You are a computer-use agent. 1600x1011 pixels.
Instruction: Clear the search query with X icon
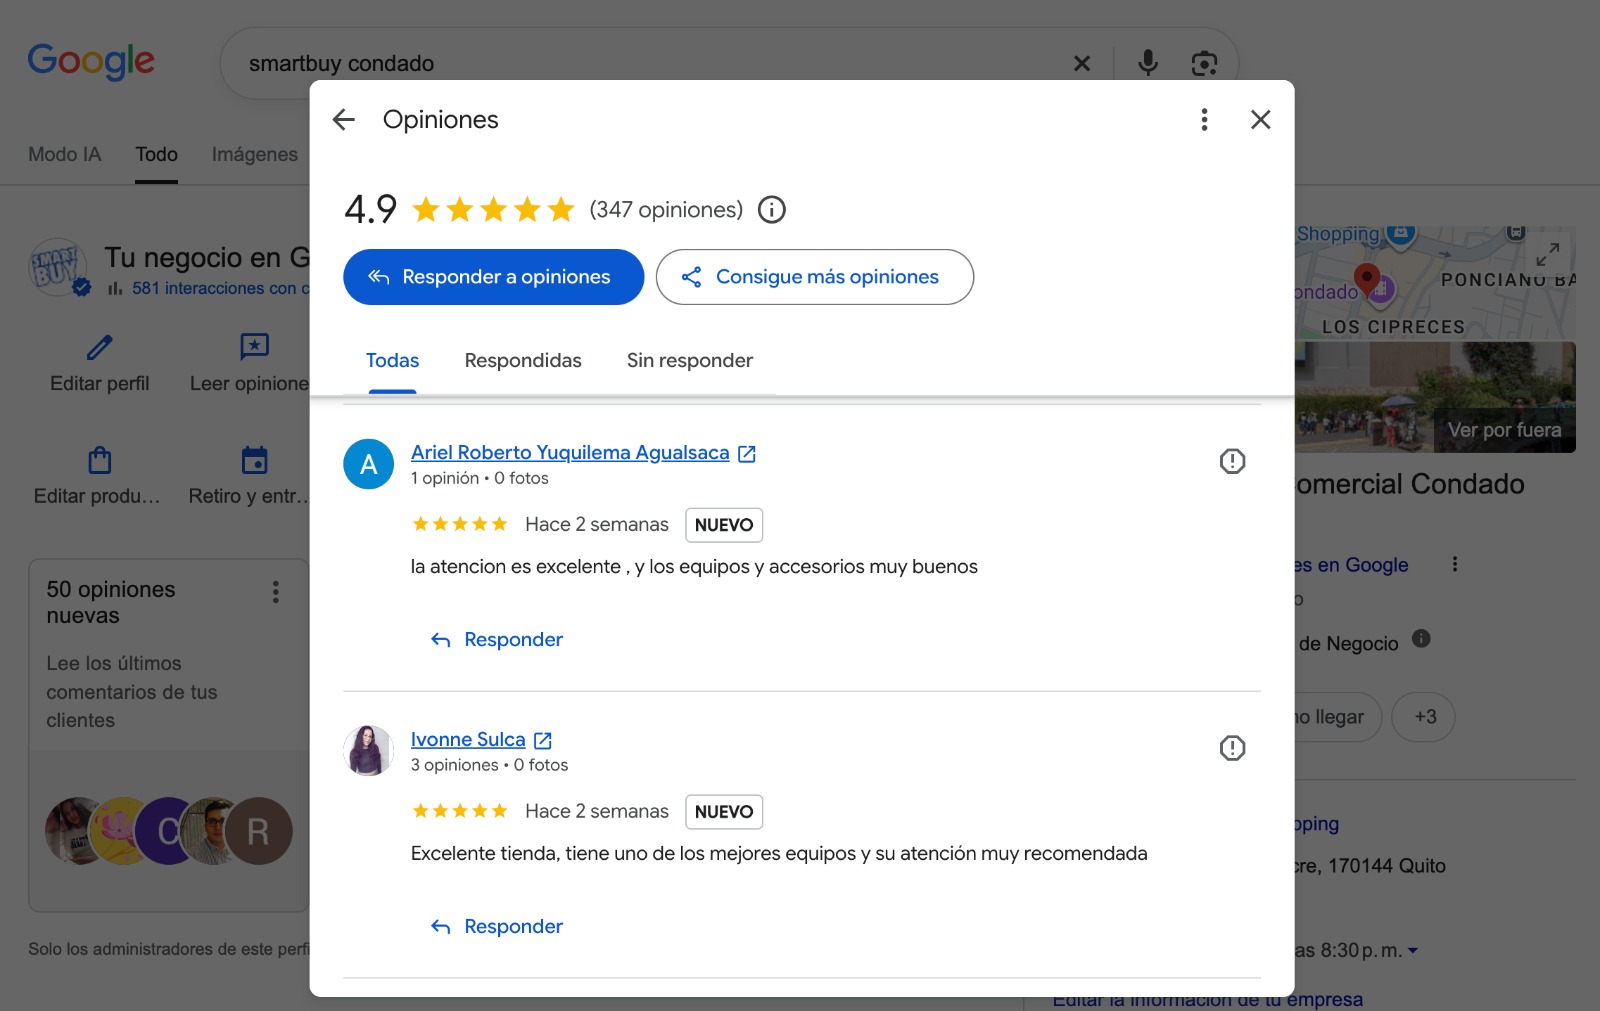(1082, 64)
